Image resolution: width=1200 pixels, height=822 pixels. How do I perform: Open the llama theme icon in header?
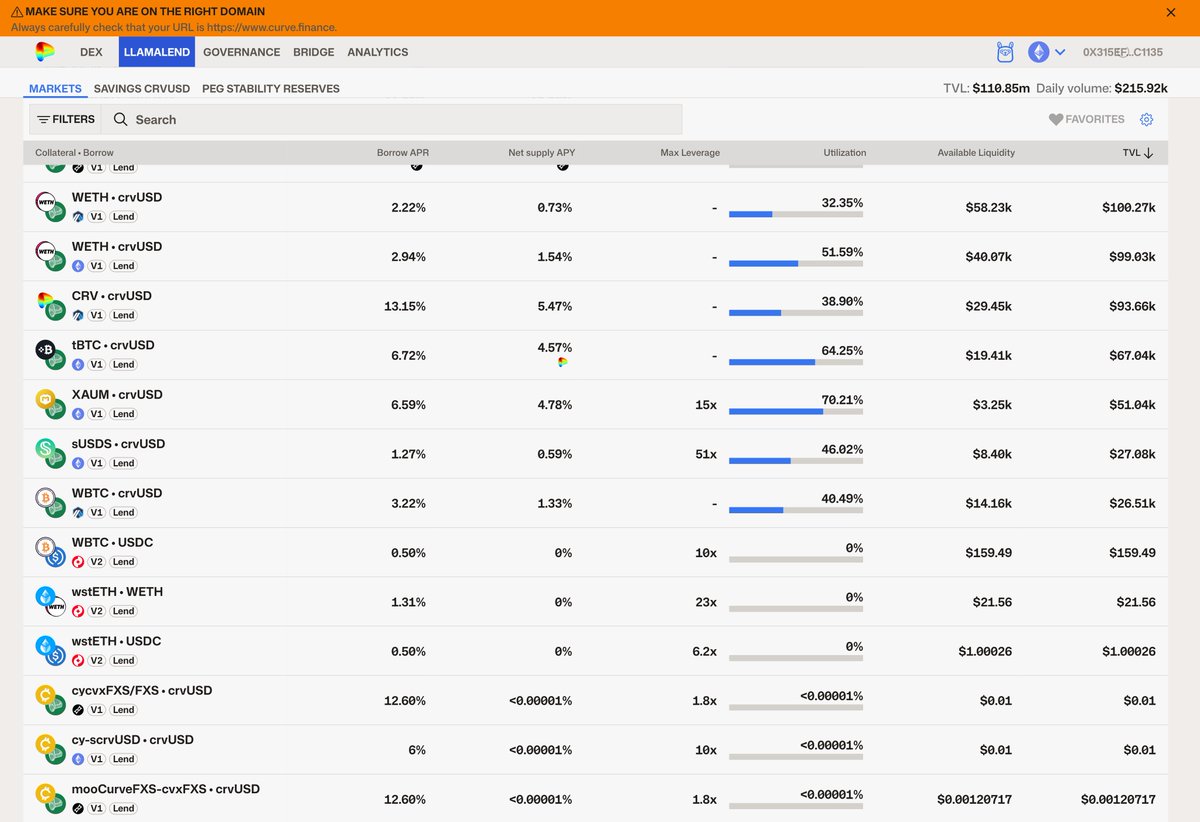(1006, 52)
